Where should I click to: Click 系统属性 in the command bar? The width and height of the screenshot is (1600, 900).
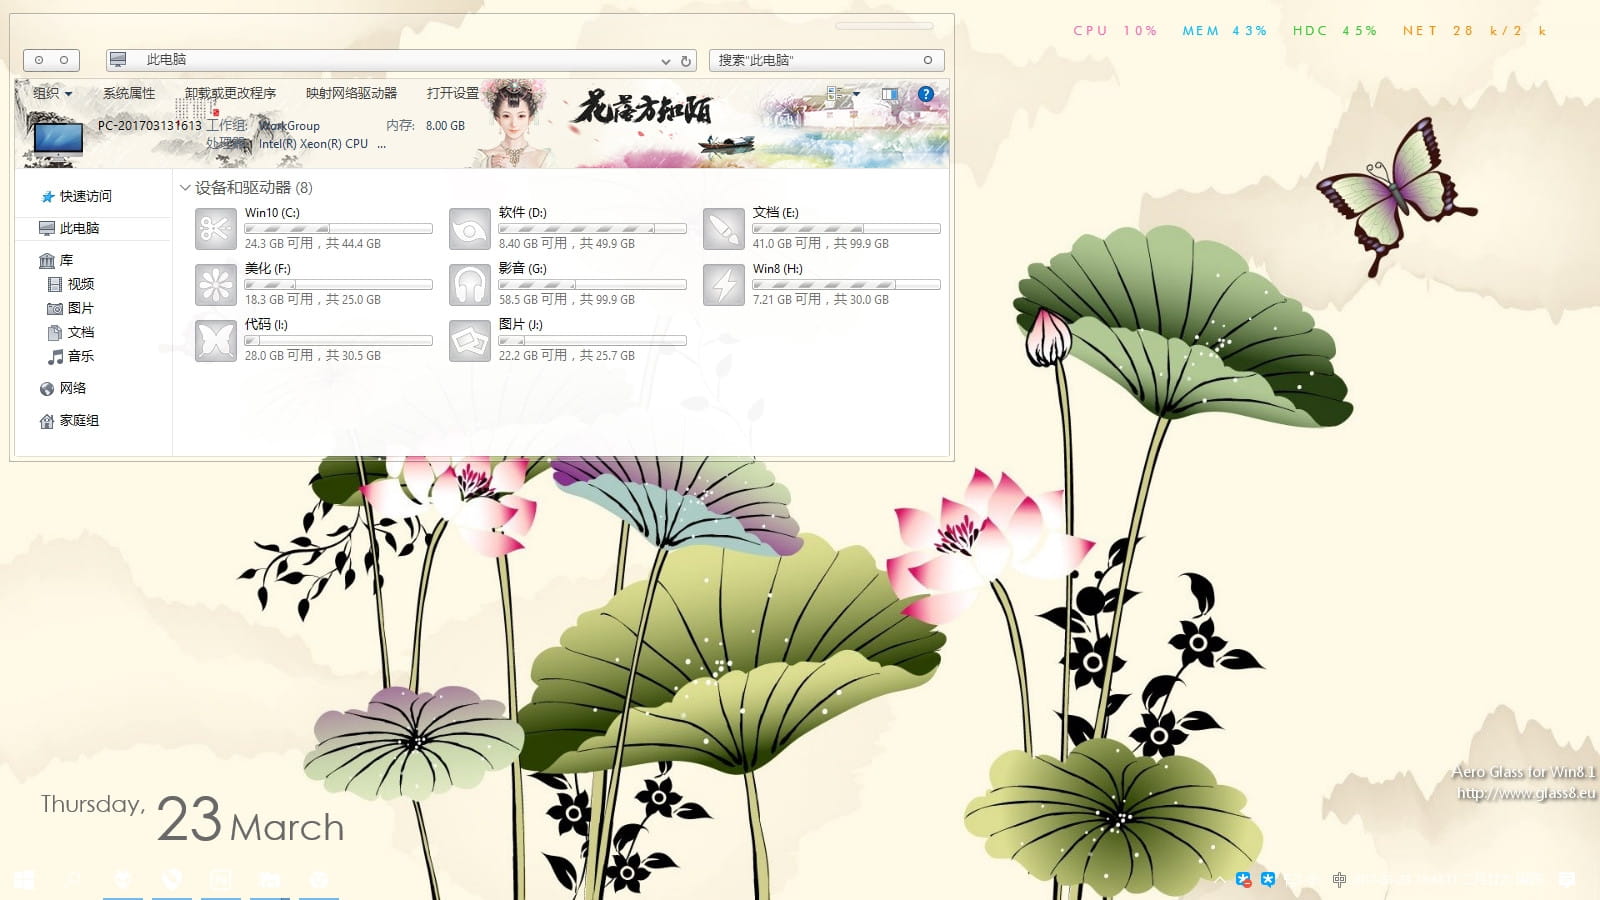(129, 93)
